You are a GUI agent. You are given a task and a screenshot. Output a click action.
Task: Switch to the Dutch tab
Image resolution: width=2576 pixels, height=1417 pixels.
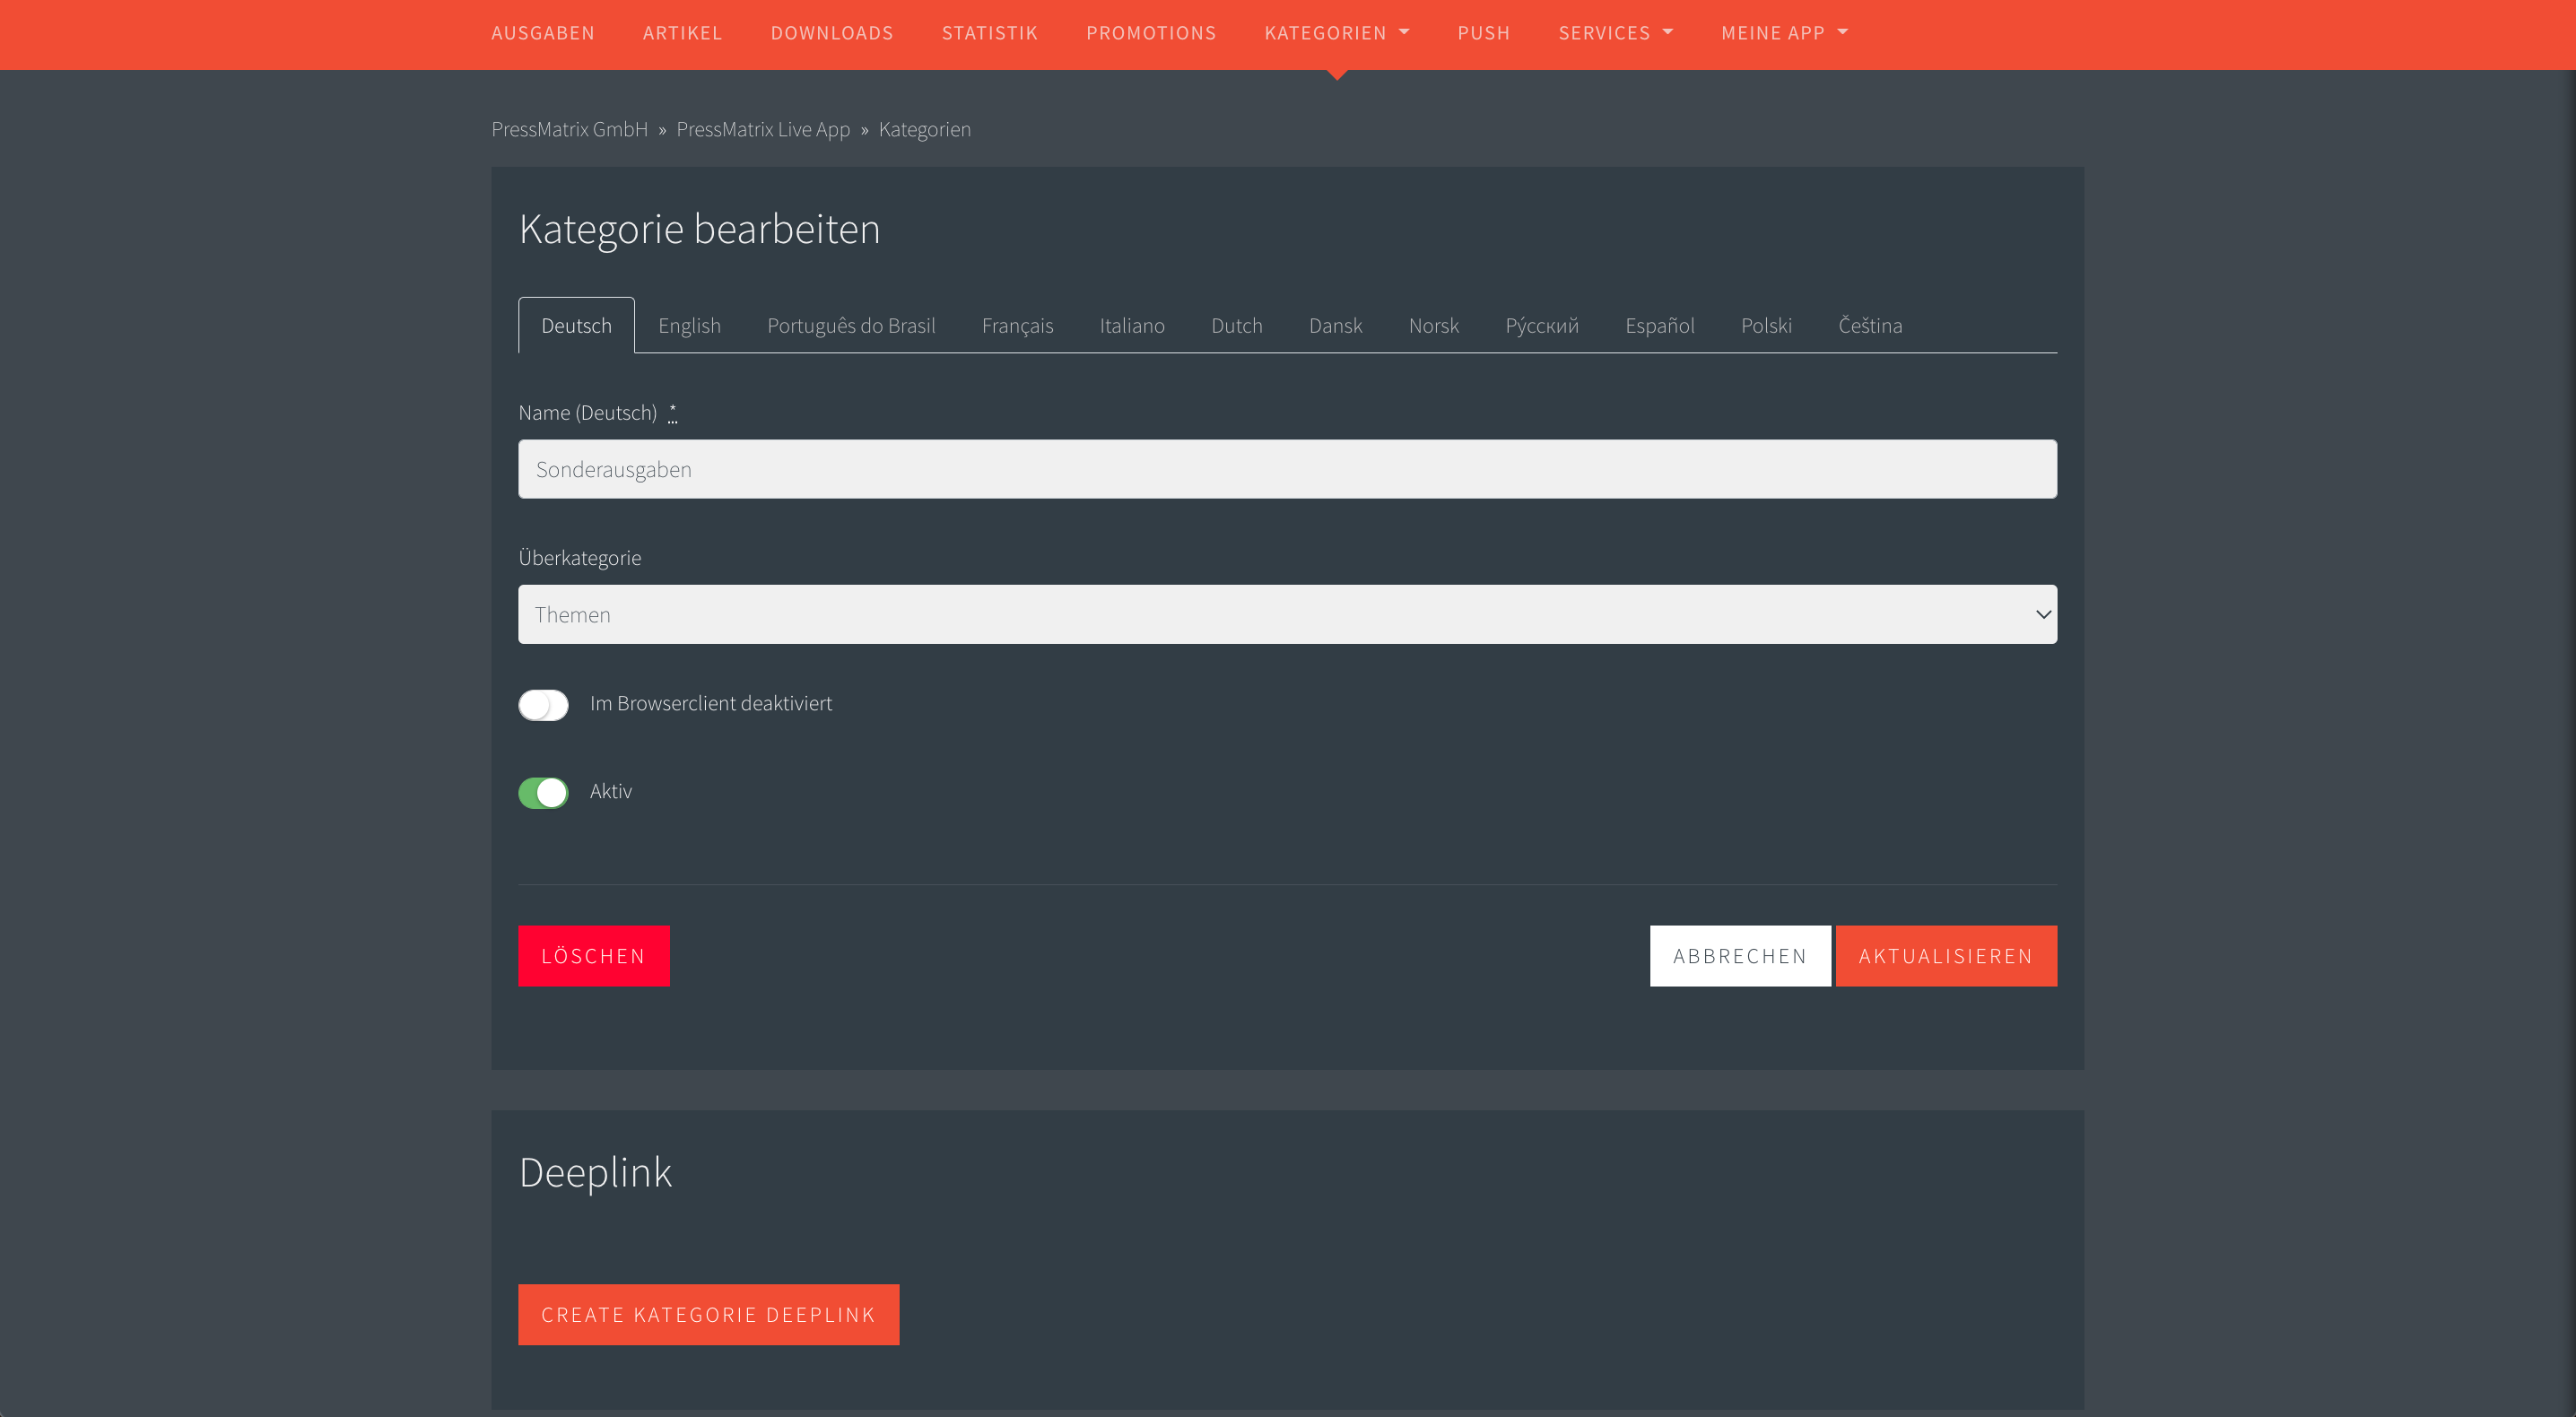coord(1236,325)
